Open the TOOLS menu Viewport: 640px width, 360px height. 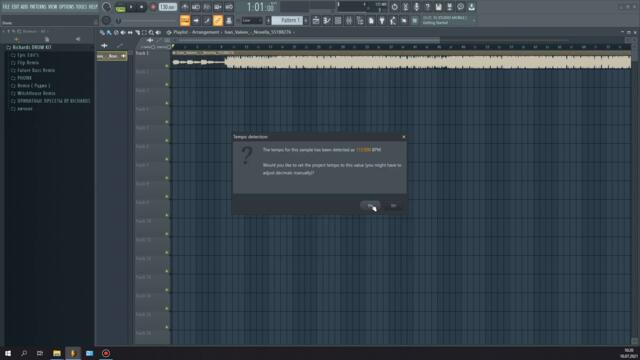click(82, 7)
